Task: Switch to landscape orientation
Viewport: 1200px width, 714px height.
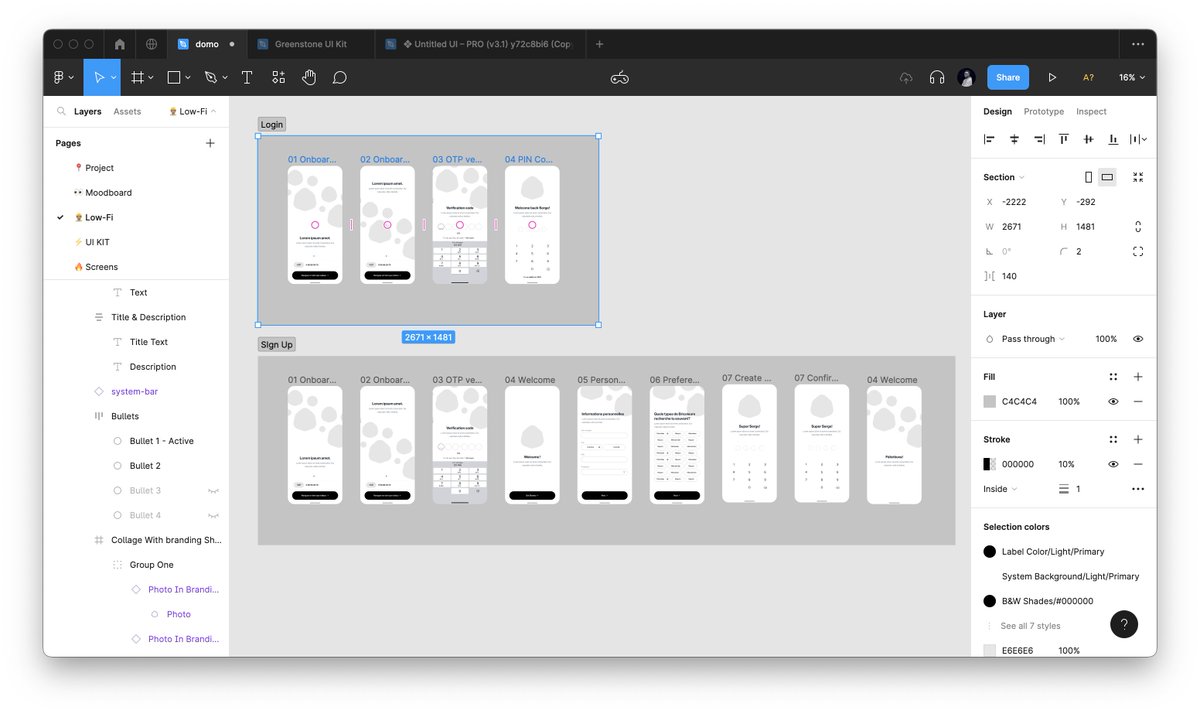Action: (x=1107, y=177)
